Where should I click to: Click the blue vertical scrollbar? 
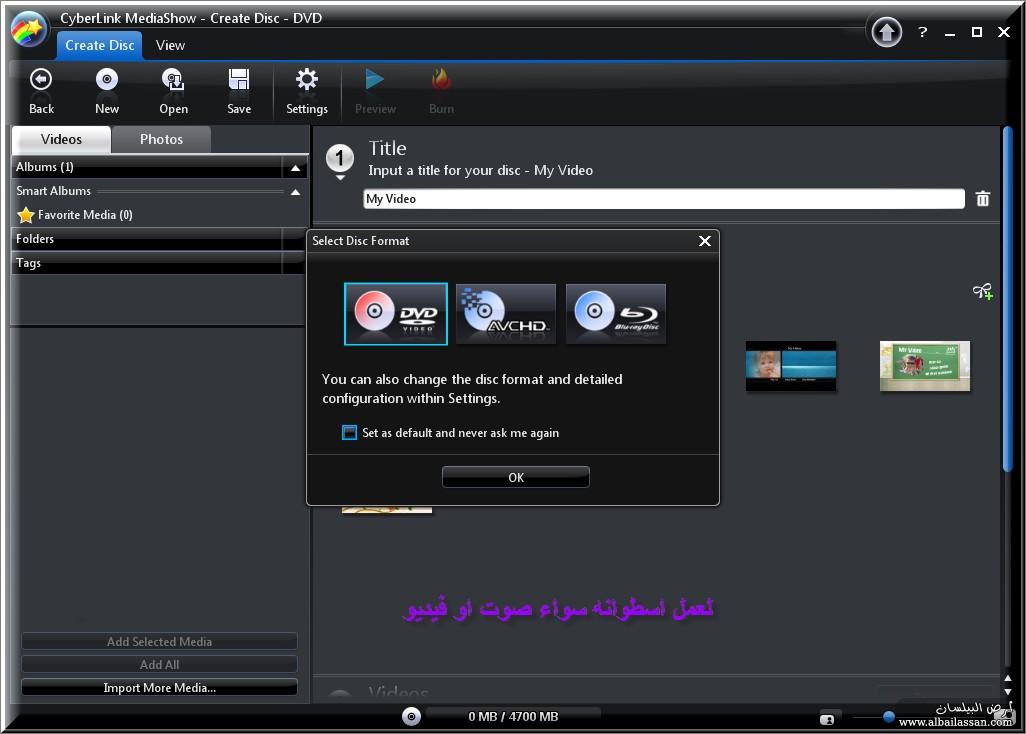click(x=1008, y=298)
